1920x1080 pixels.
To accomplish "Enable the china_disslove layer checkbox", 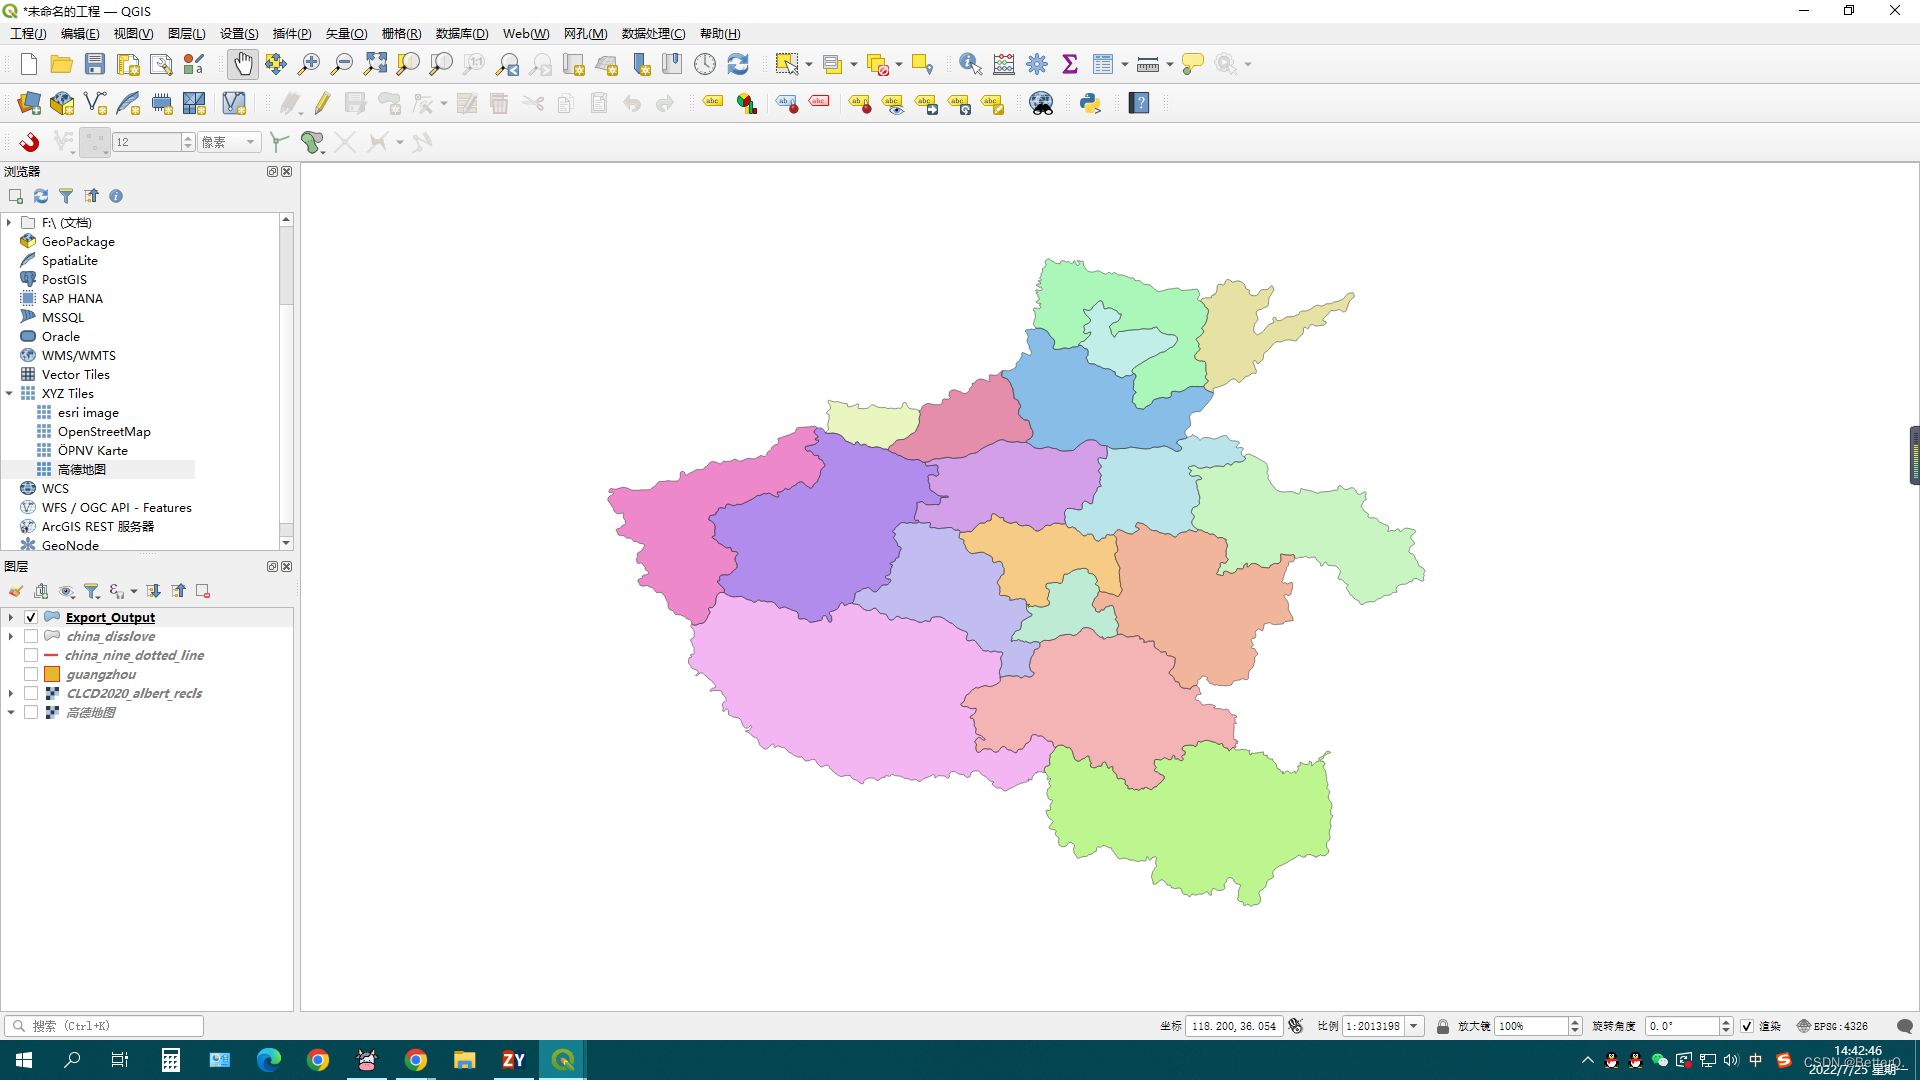I will pyautogui.click(x=31, y=636).
